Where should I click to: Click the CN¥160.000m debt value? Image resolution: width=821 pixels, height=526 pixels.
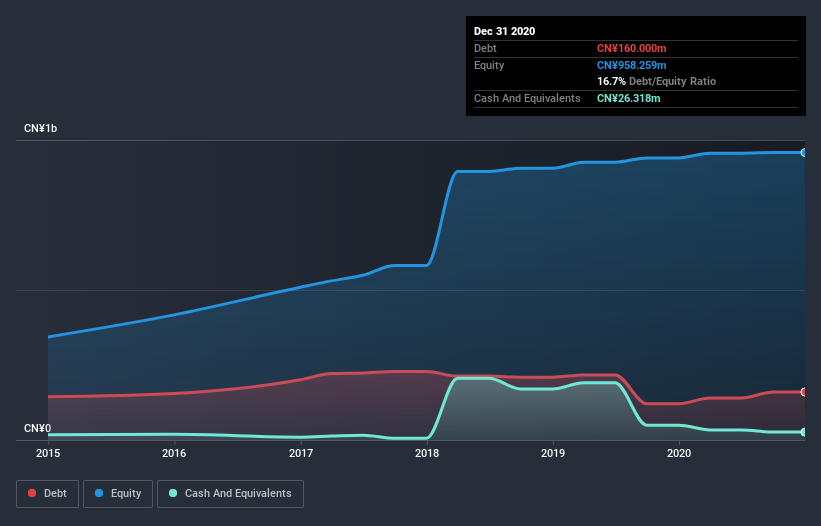point(631,48)
